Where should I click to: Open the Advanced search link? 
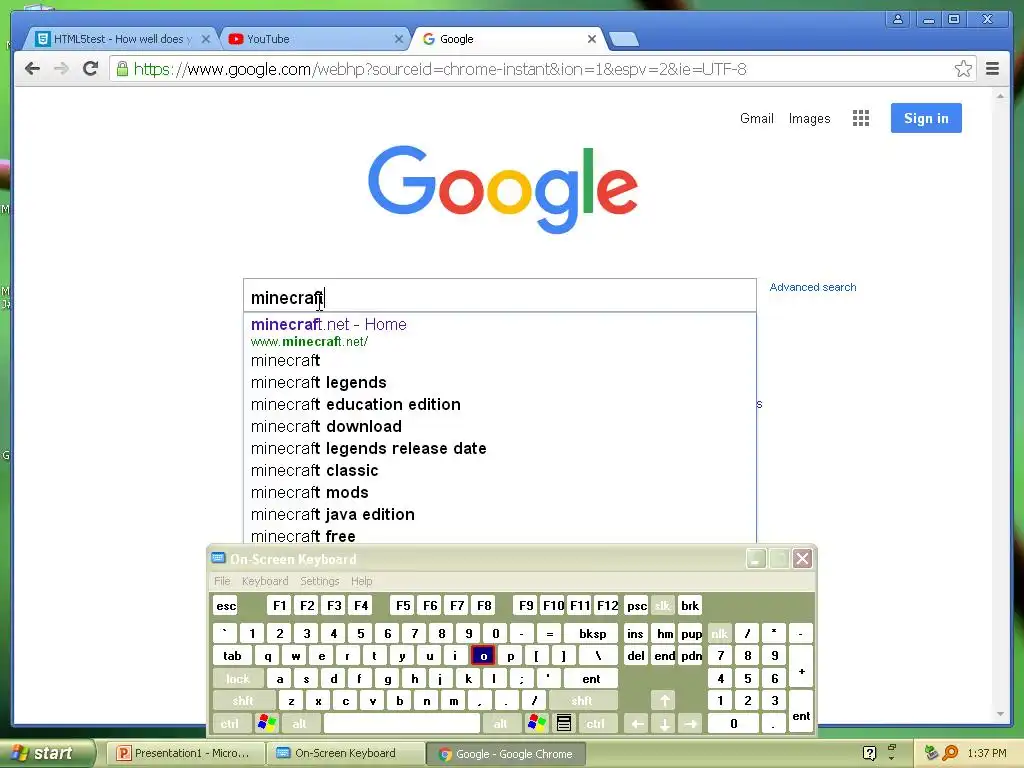coord(812,287)
